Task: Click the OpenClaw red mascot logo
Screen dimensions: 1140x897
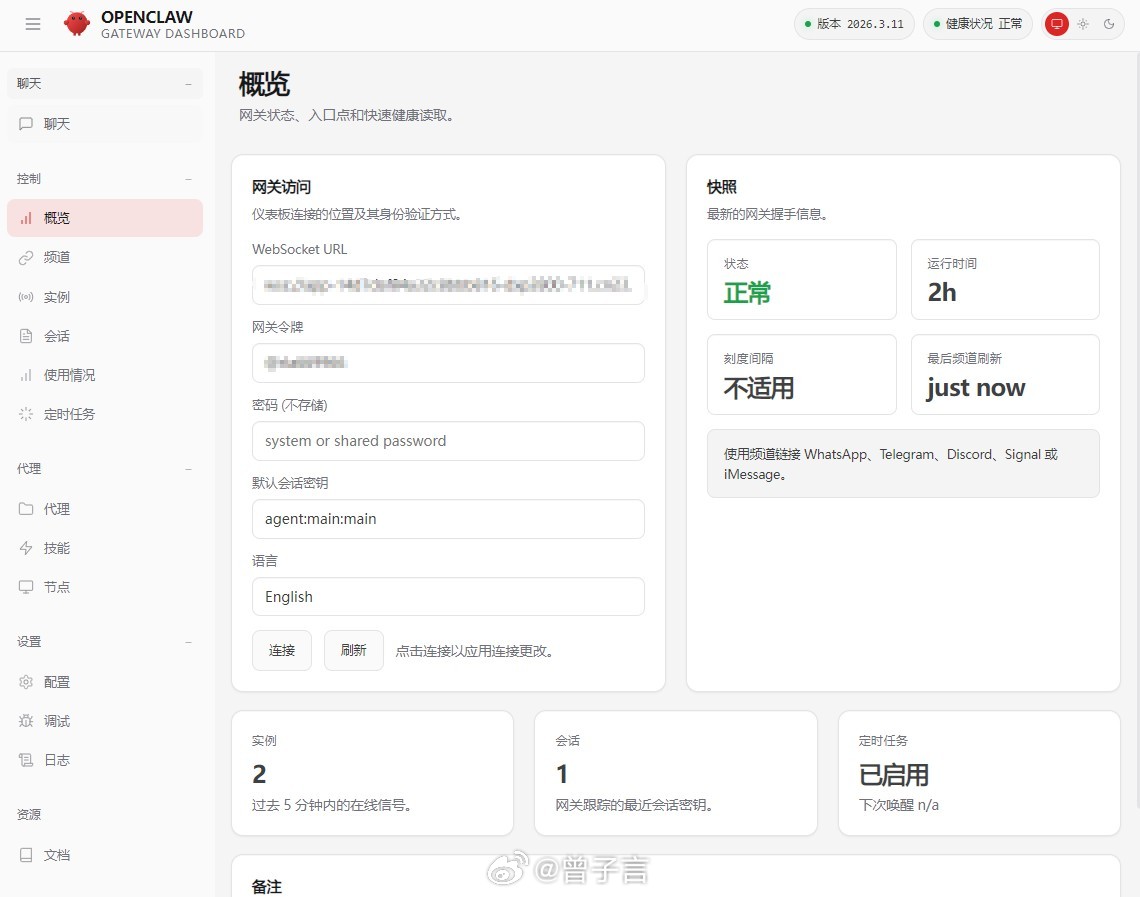Action: (76, 23)
